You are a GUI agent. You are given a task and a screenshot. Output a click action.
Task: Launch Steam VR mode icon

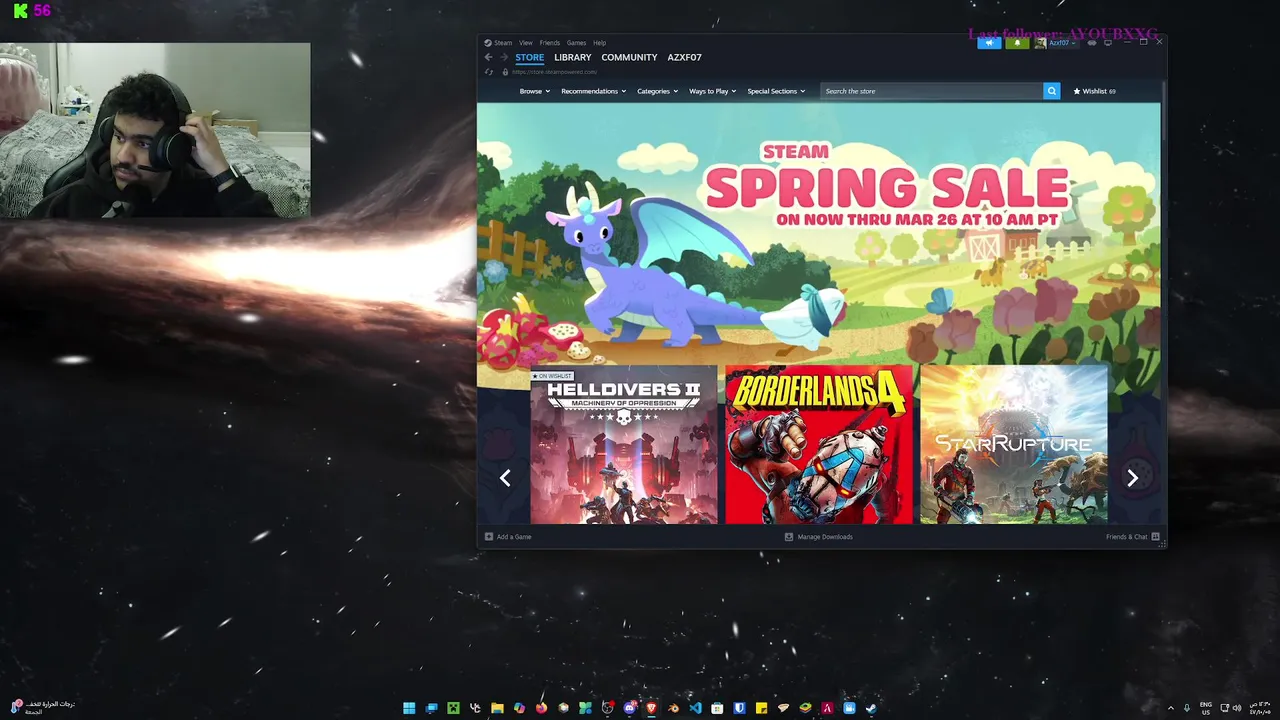tap(1092, 43)
